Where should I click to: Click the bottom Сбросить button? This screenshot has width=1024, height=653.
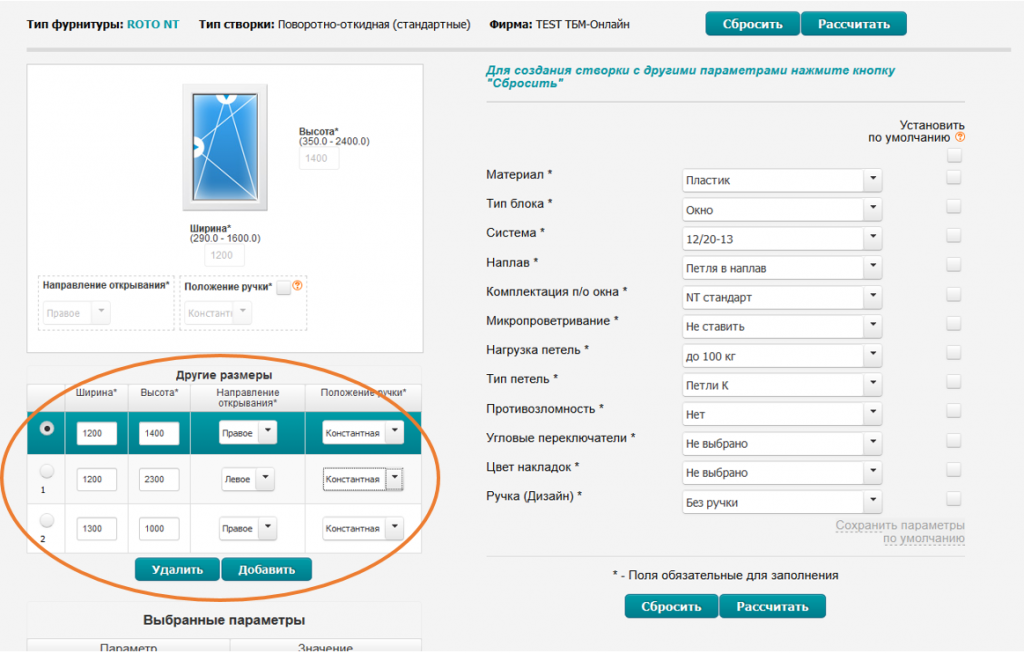[x=671, y=606]
